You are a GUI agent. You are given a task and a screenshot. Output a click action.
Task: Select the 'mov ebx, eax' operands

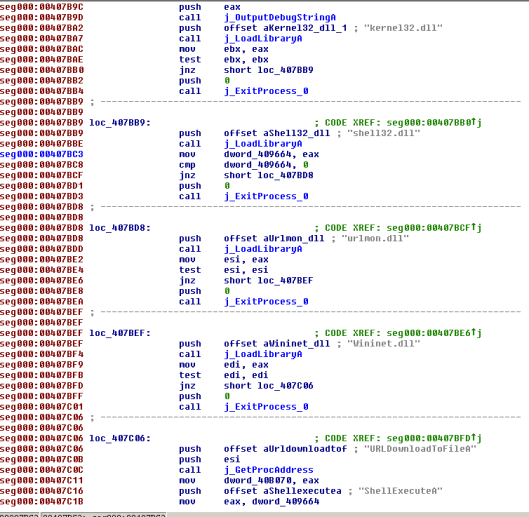point(246,49)
